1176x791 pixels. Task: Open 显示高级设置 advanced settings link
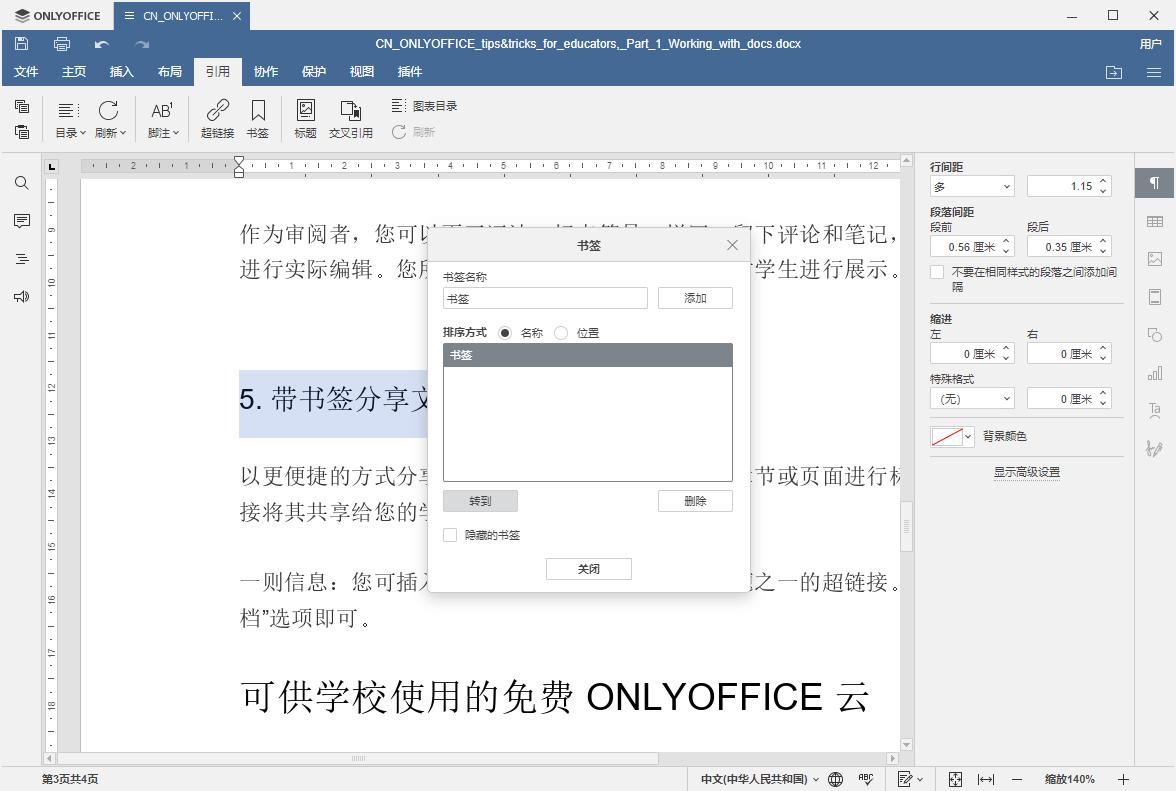pyautogui.click(x=1026, y=472)
